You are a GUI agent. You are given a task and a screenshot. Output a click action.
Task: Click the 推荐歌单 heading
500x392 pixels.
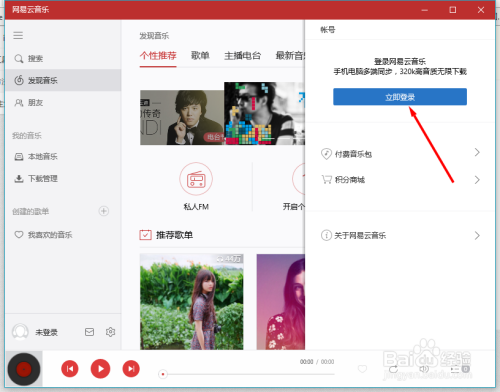pyautogui.click(x=174, y=235)
